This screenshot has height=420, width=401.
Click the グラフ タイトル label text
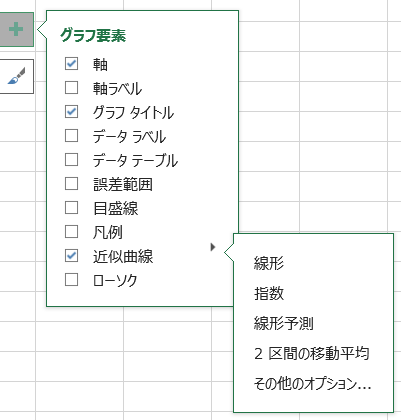pos(133,112)
